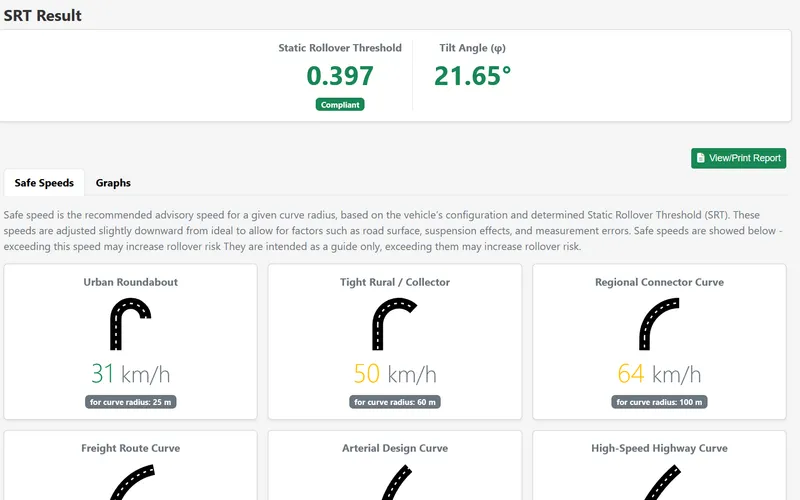The image size is (800, 500).
Task: Click the Arterial Design Curve title
Action: (395, 448)
